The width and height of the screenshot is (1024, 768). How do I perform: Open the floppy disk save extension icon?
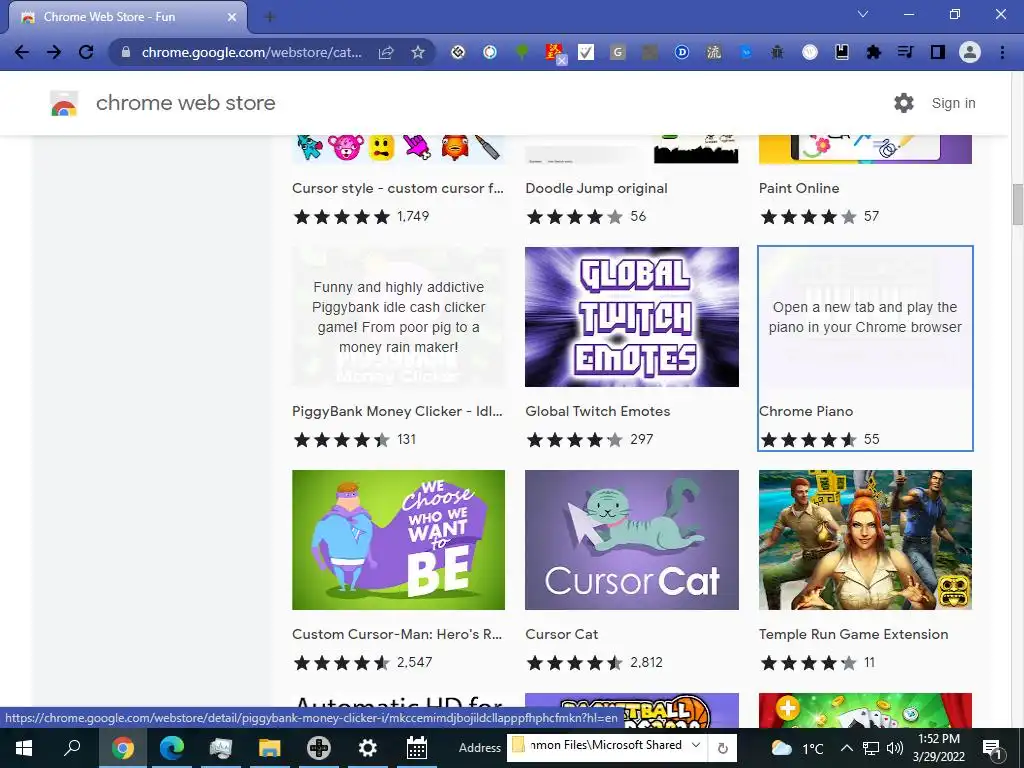[842, 52]
